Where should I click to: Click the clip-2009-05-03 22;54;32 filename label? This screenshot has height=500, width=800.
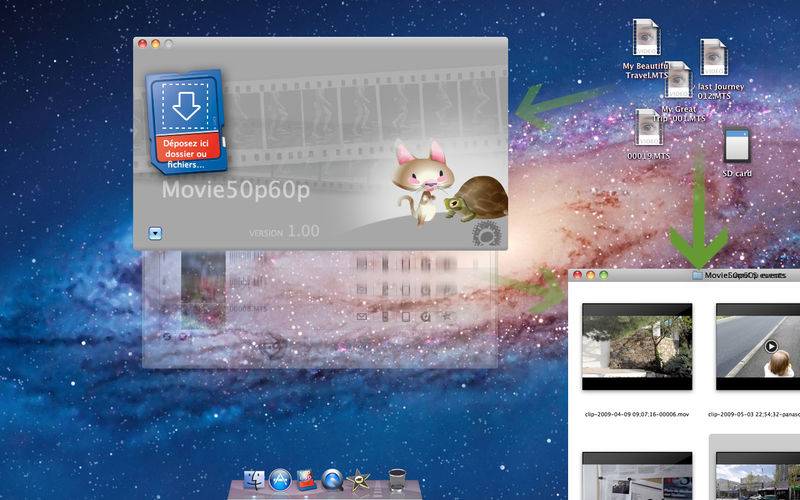754,415
